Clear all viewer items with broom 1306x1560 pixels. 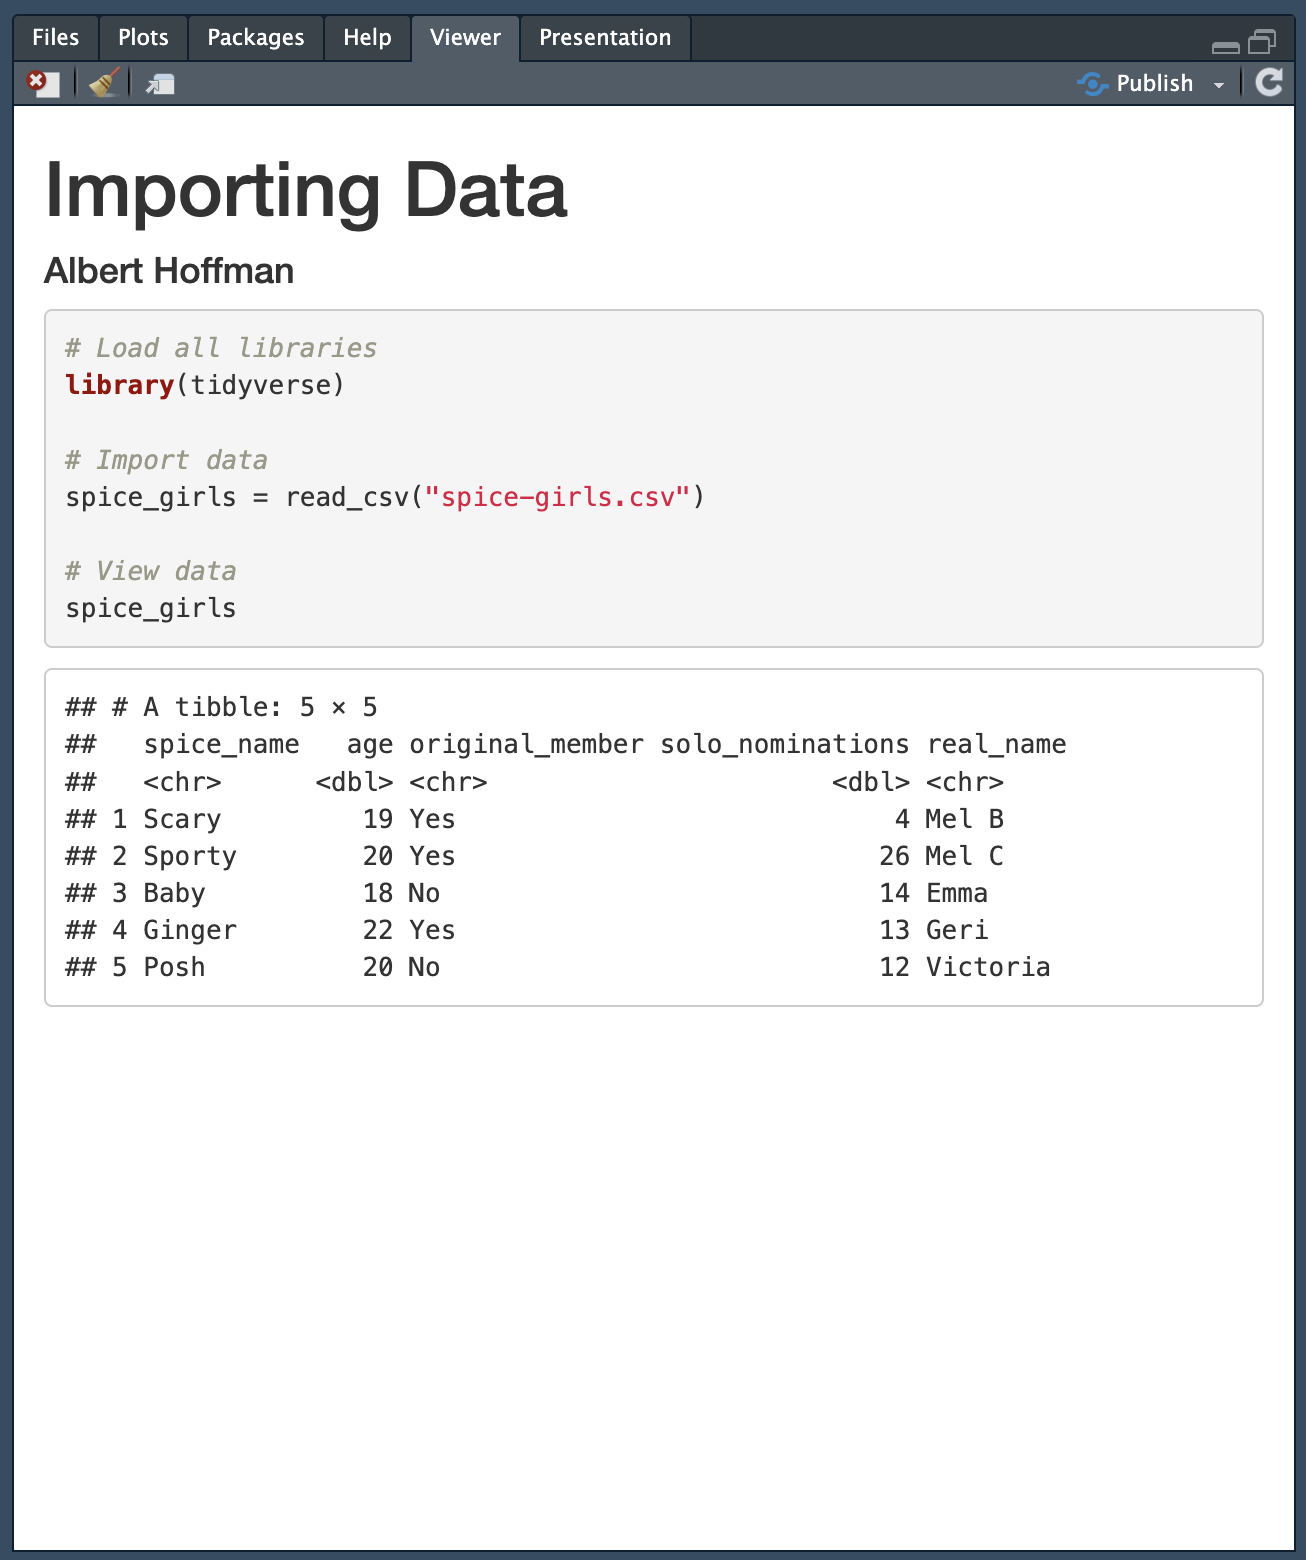(x=104, y=83)
